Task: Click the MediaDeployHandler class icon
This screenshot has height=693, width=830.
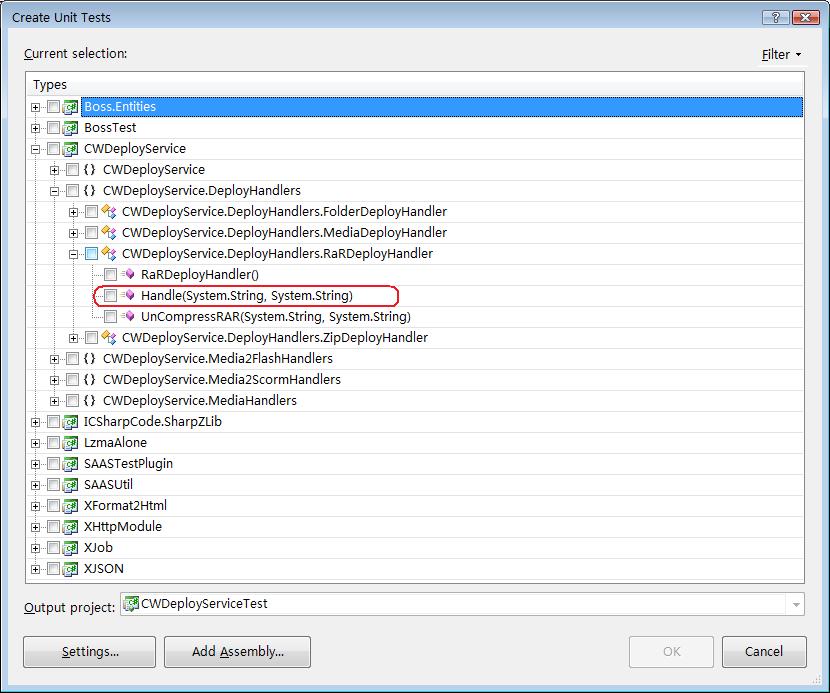Action: click(x=109, y=233)
